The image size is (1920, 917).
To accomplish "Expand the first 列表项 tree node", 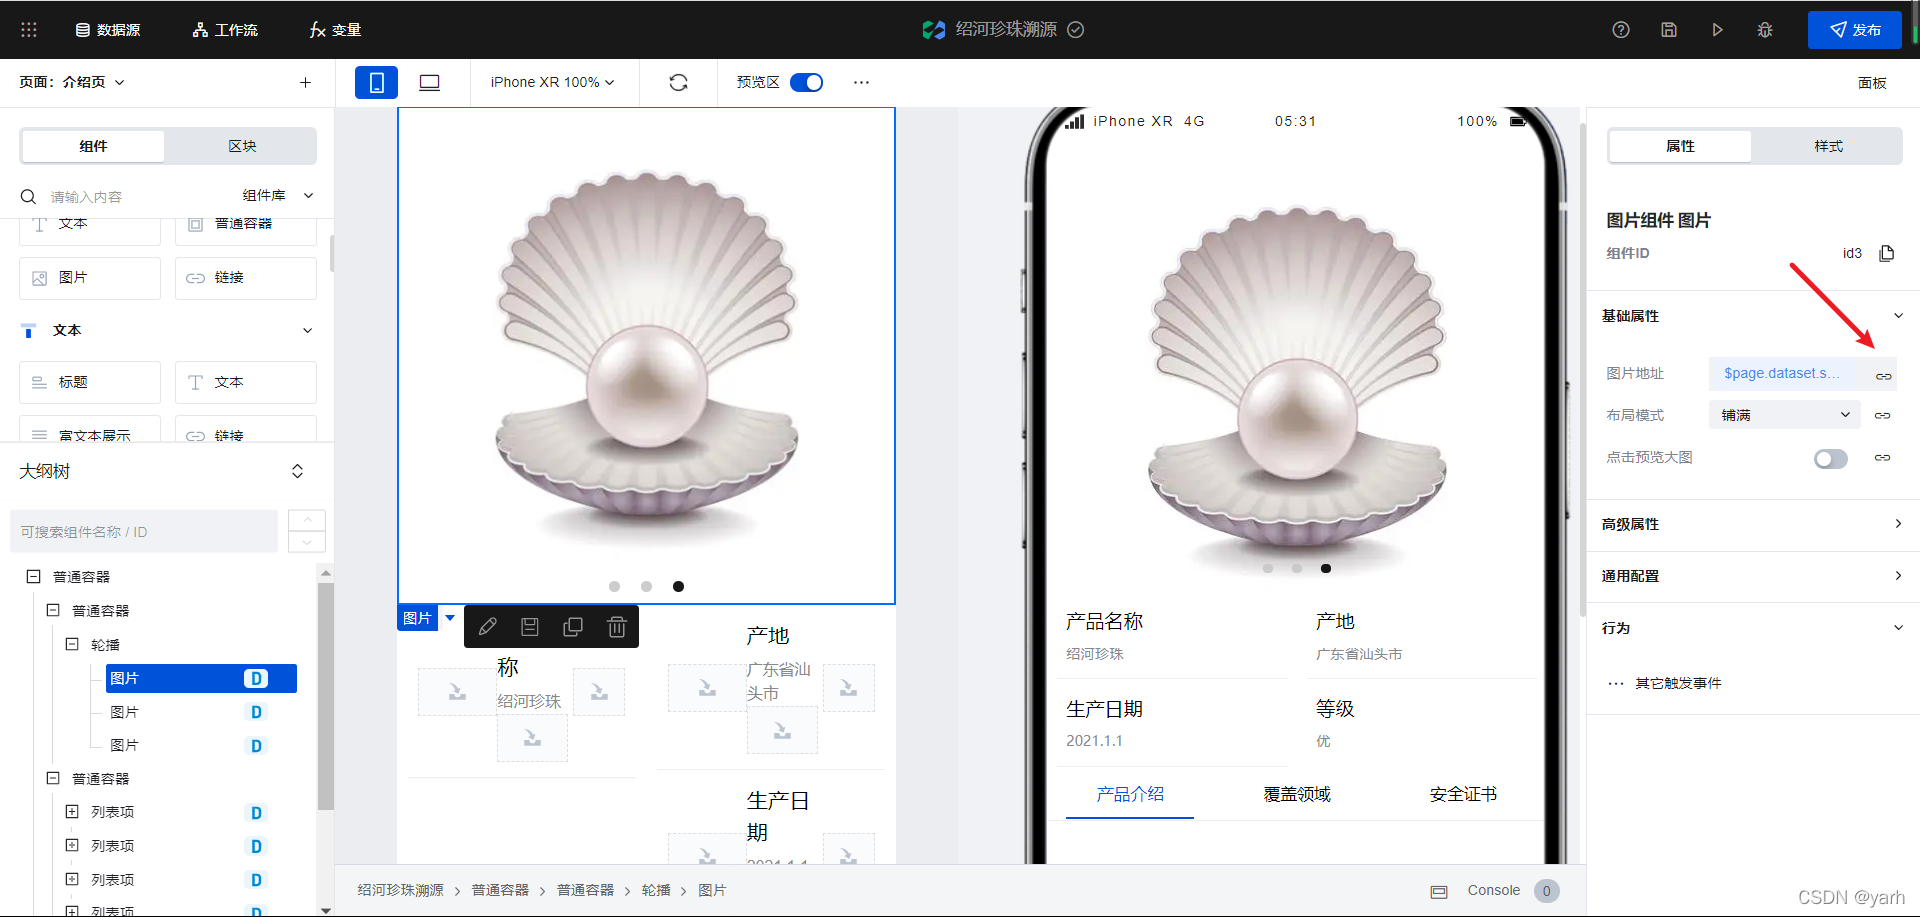I will (72, 812).
